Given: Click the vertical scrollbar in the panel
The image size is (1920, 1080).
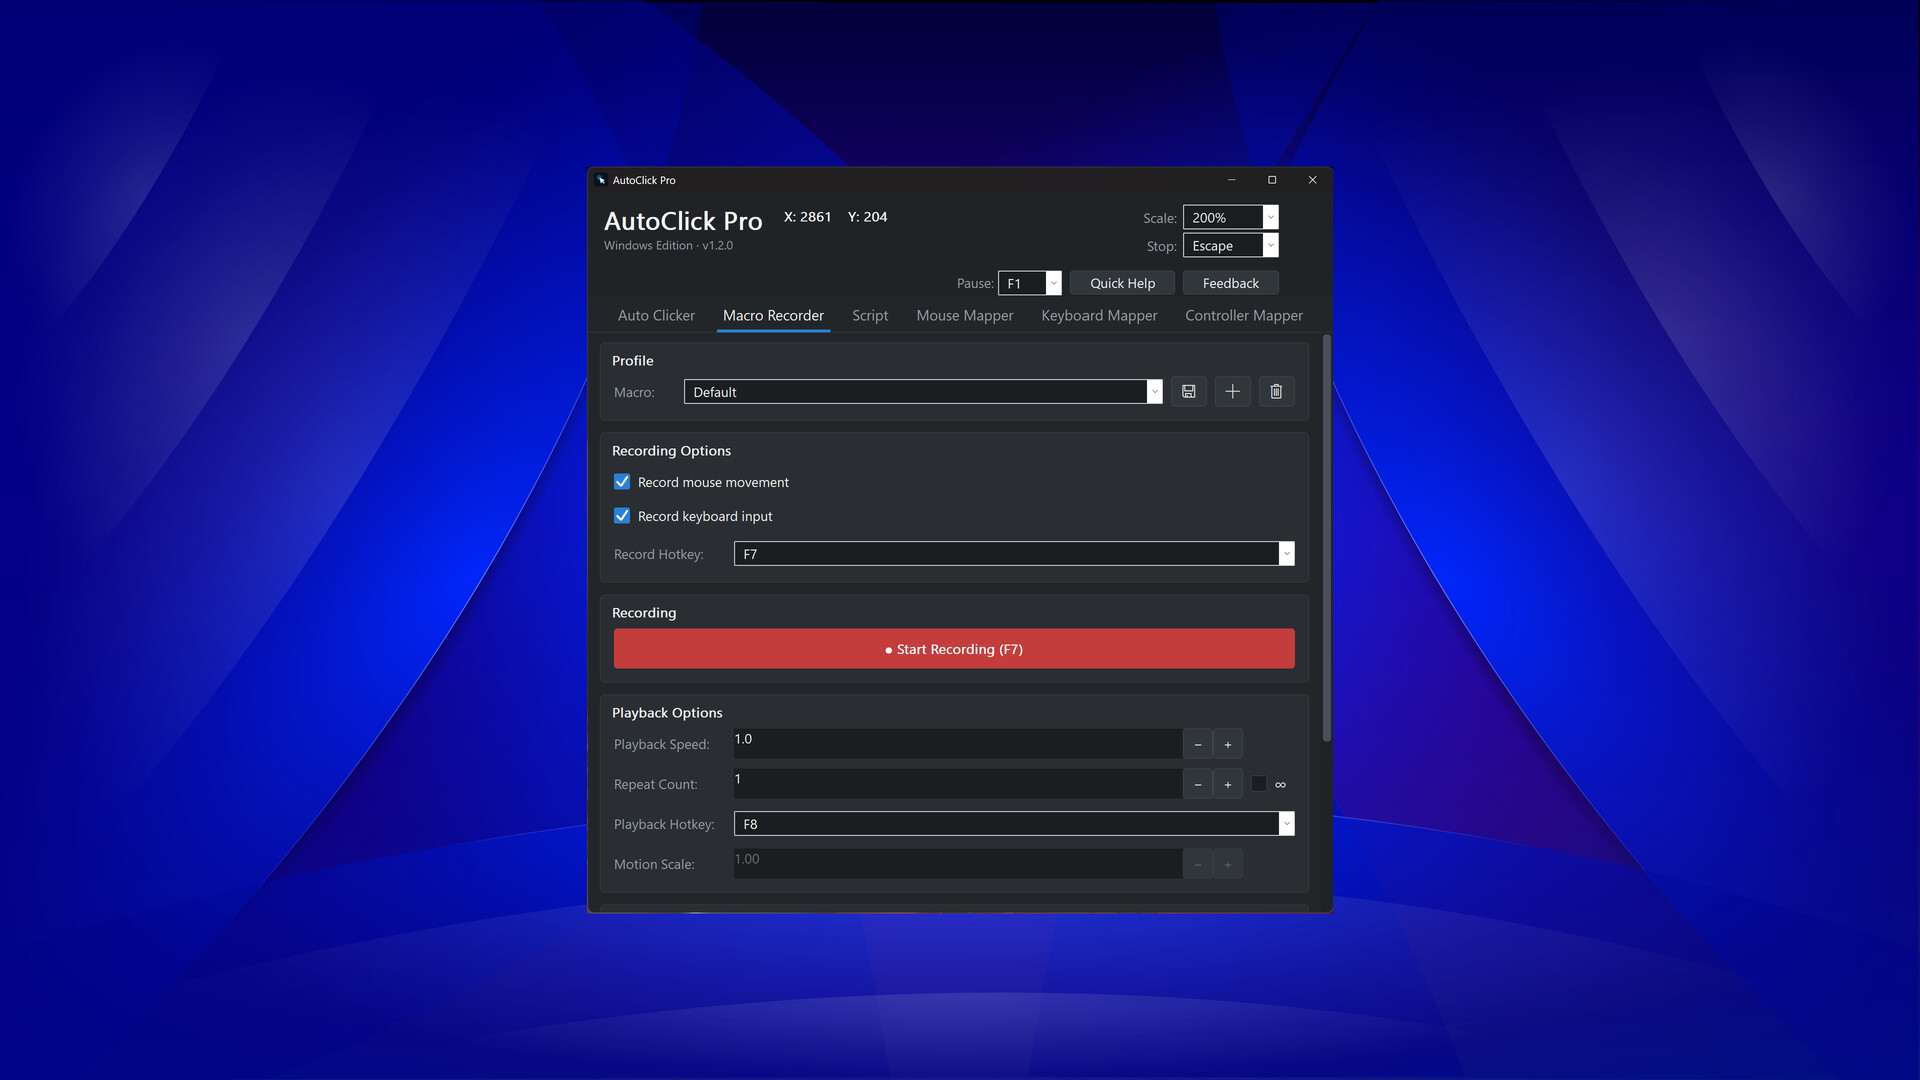Looking at the screenshot, I should pyautogui.click(x=1326, y=540).
